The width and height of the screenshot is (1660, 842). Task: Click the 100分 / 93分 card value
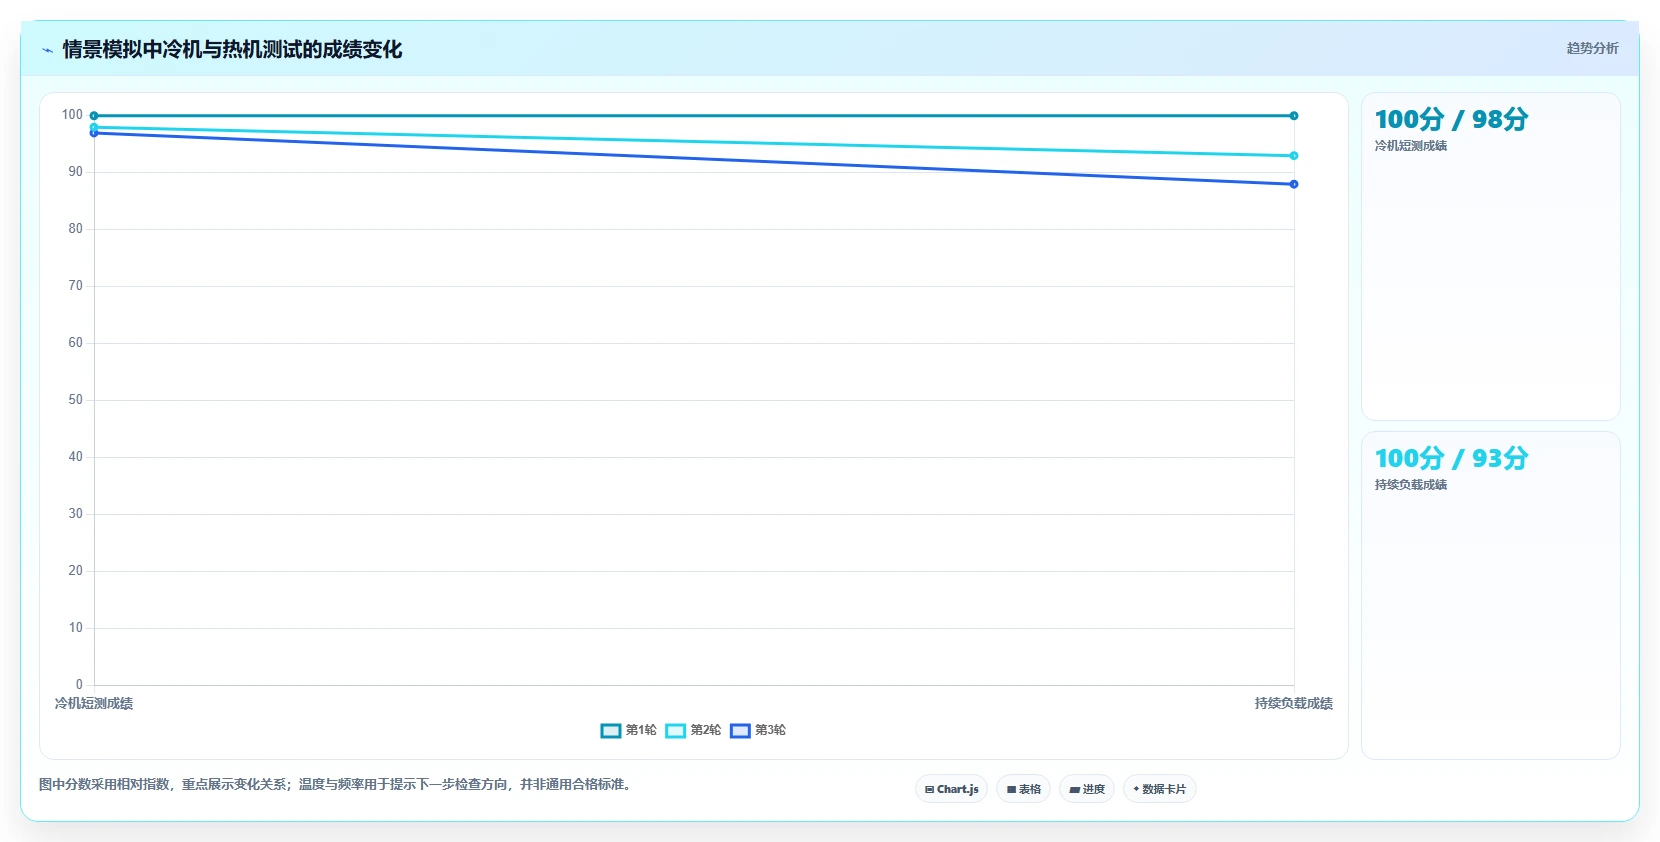point(1451,458)
